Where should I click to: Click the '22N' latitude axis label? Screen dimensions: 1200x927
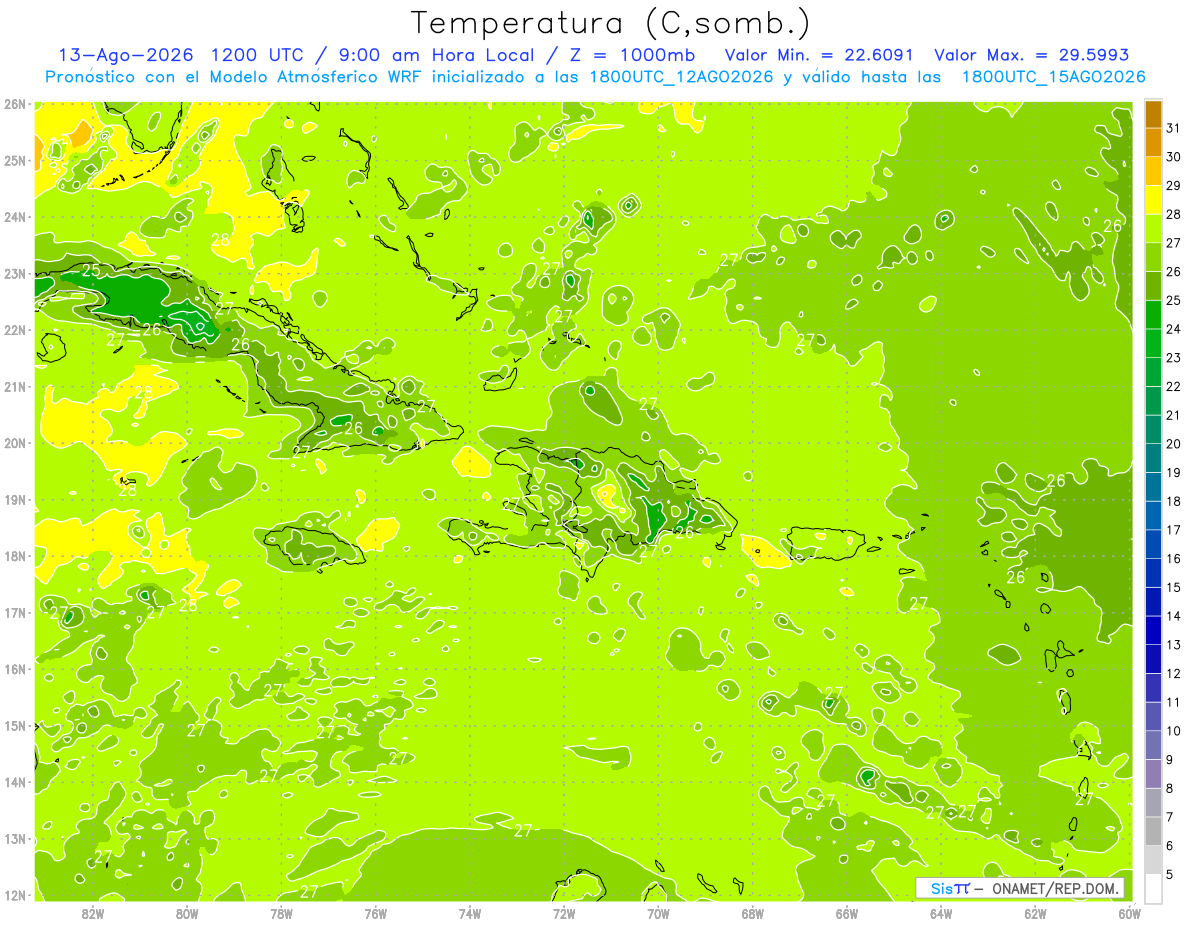point(15,330)
